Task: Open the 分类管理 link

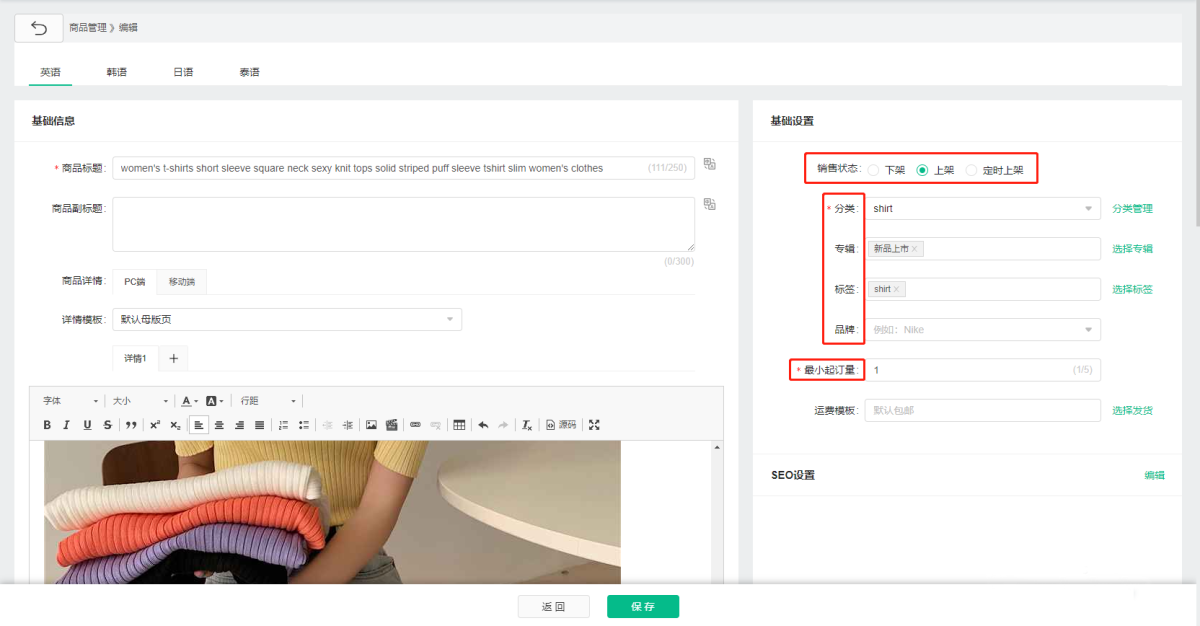Action: (1132, 209)
